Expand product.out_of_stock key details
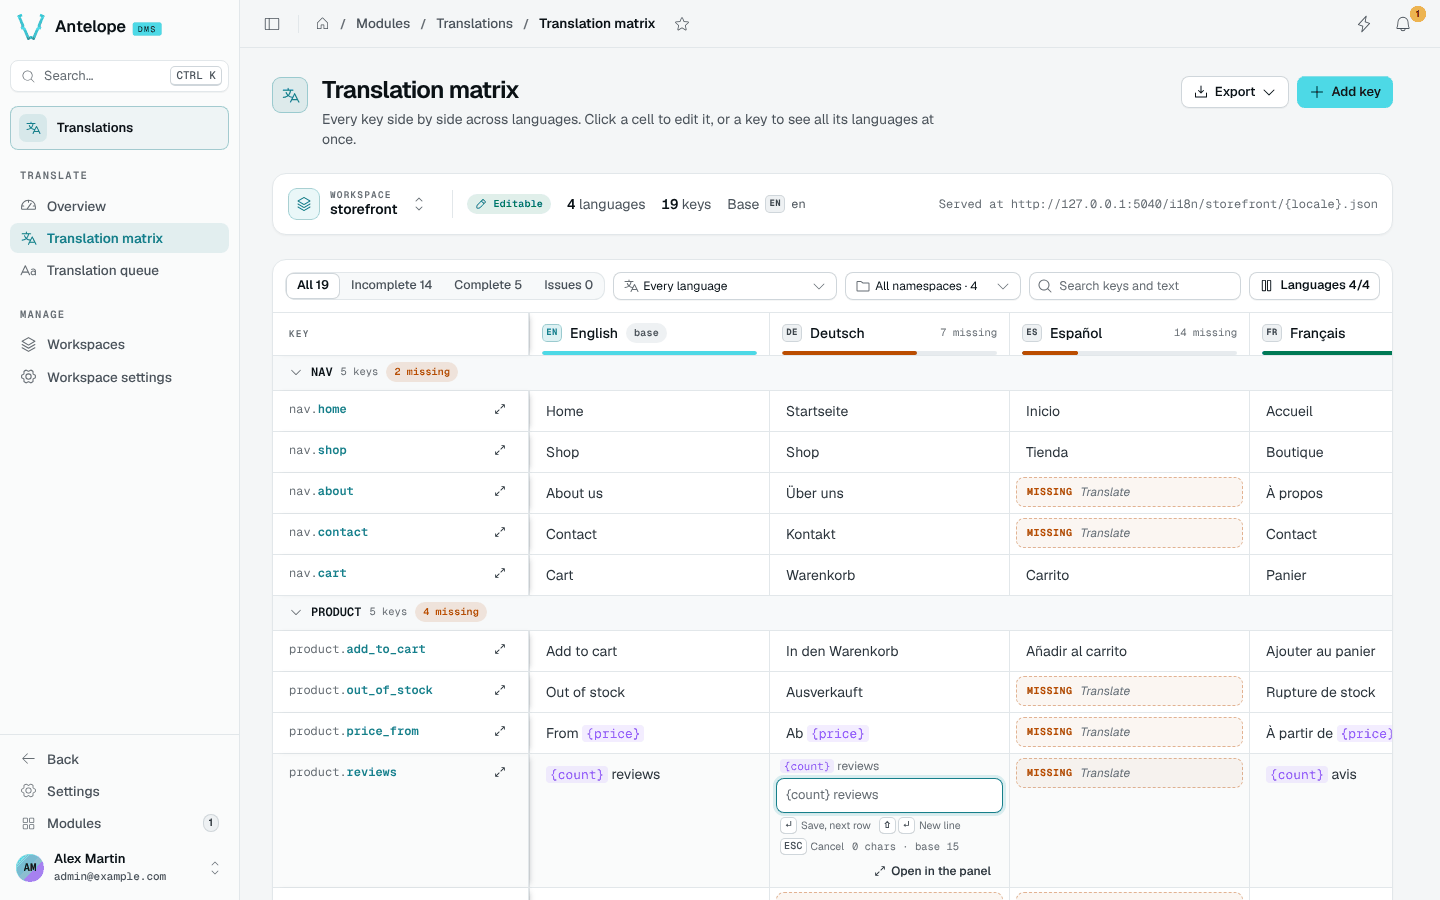 point(500,690)
